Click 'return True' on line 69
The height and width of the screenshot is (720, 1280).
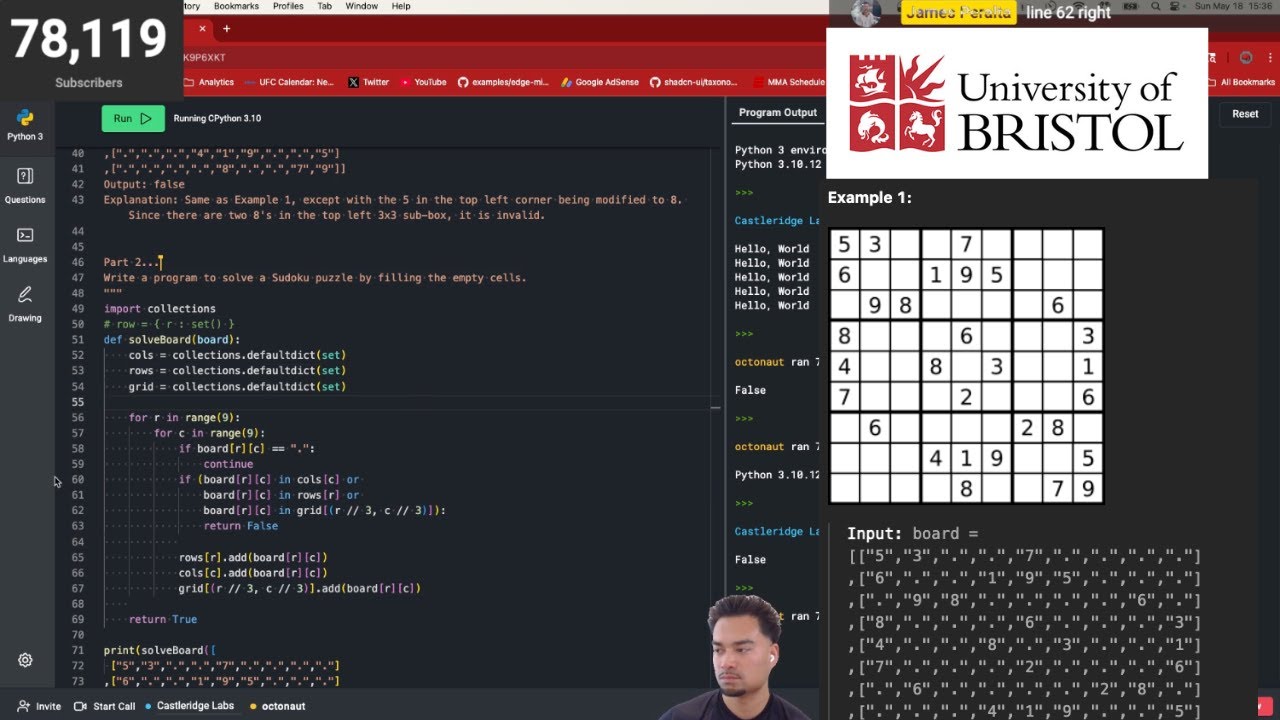coord(163,620)
